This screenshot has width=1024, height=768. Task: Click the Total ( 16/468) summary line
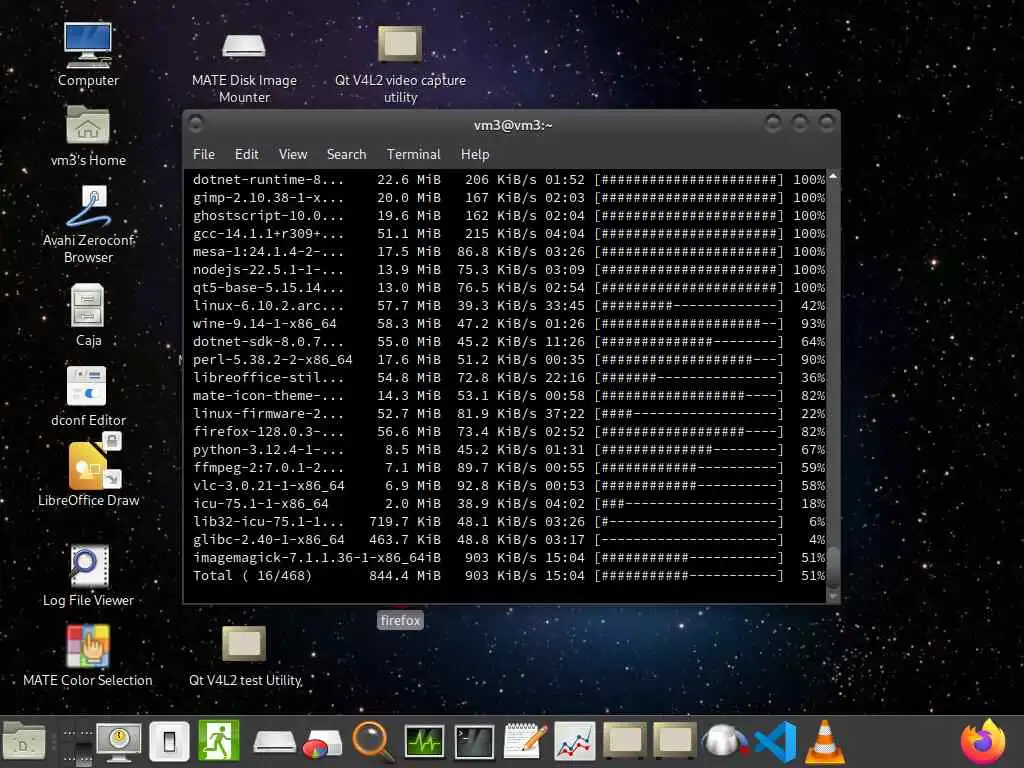pos(509,575)
